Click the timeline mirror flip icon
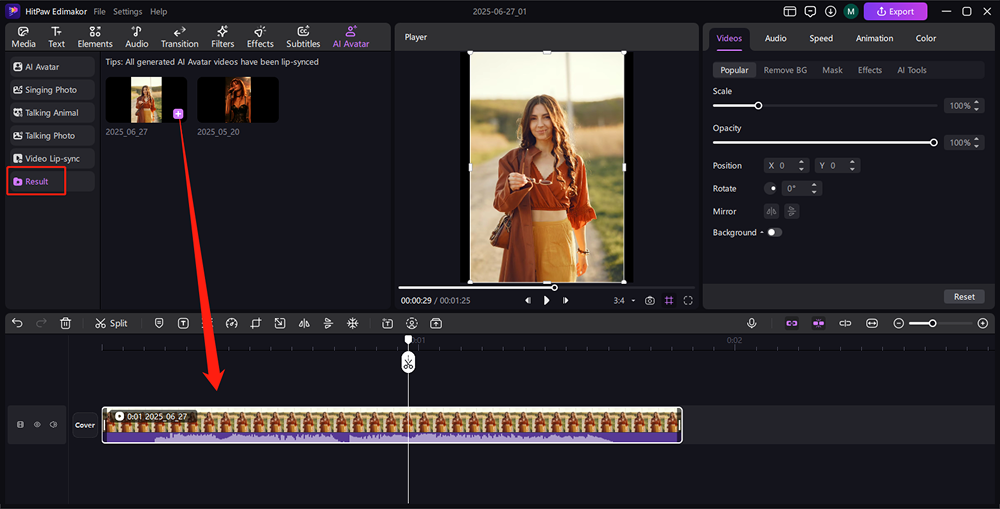The height and width of the screenshot is (509, 1000). [x=304, y=323]
